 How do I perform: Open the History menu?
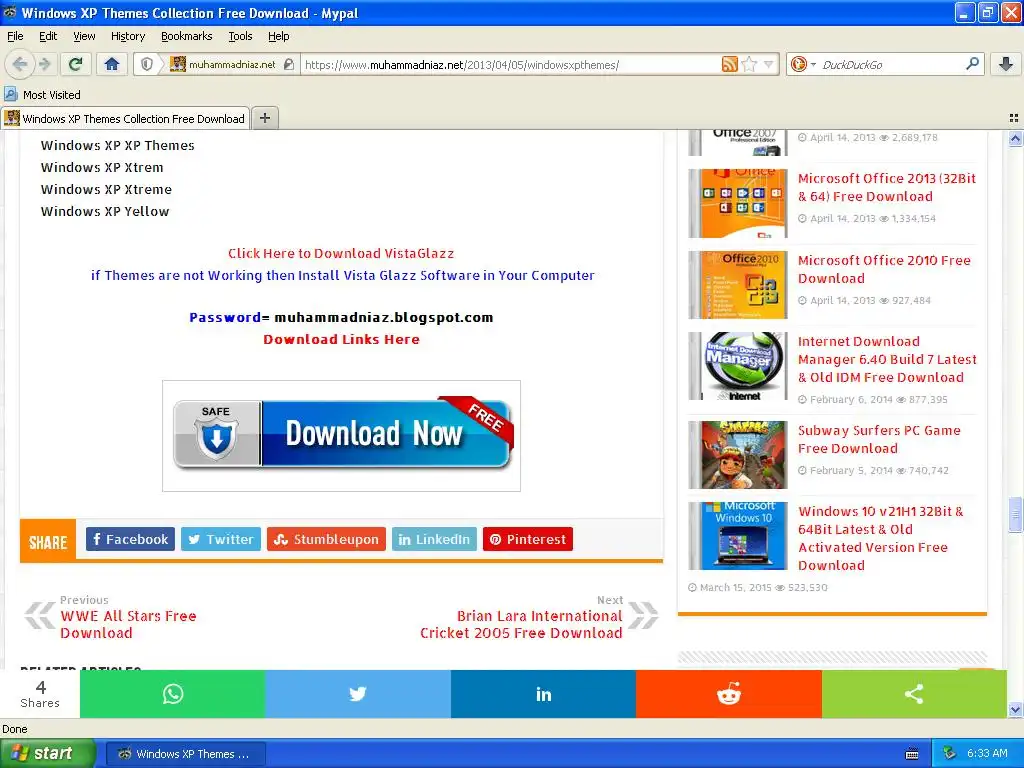(128, 36)
